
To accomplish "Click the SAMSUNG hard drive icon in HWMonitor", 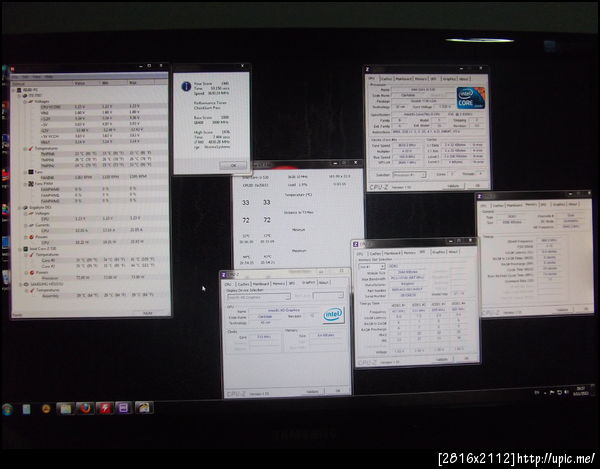I will 26,285.
